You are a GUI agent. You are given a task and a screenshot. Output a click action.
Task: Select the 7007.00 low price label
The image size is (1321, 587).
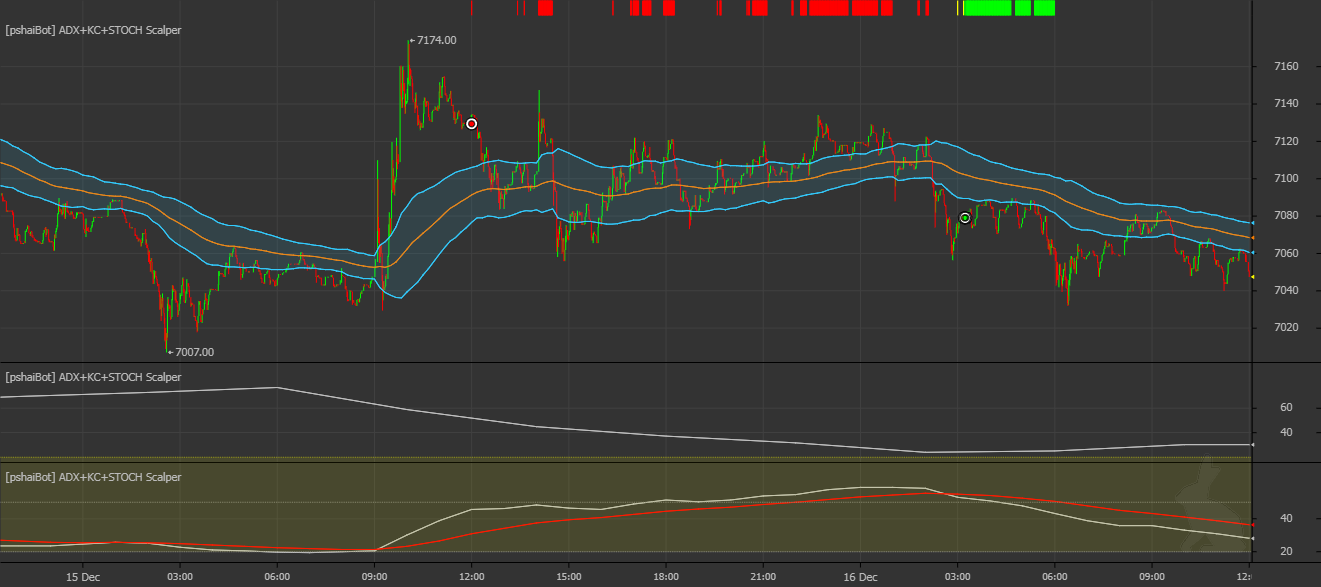pyautogui.click(x=194, y=352)
